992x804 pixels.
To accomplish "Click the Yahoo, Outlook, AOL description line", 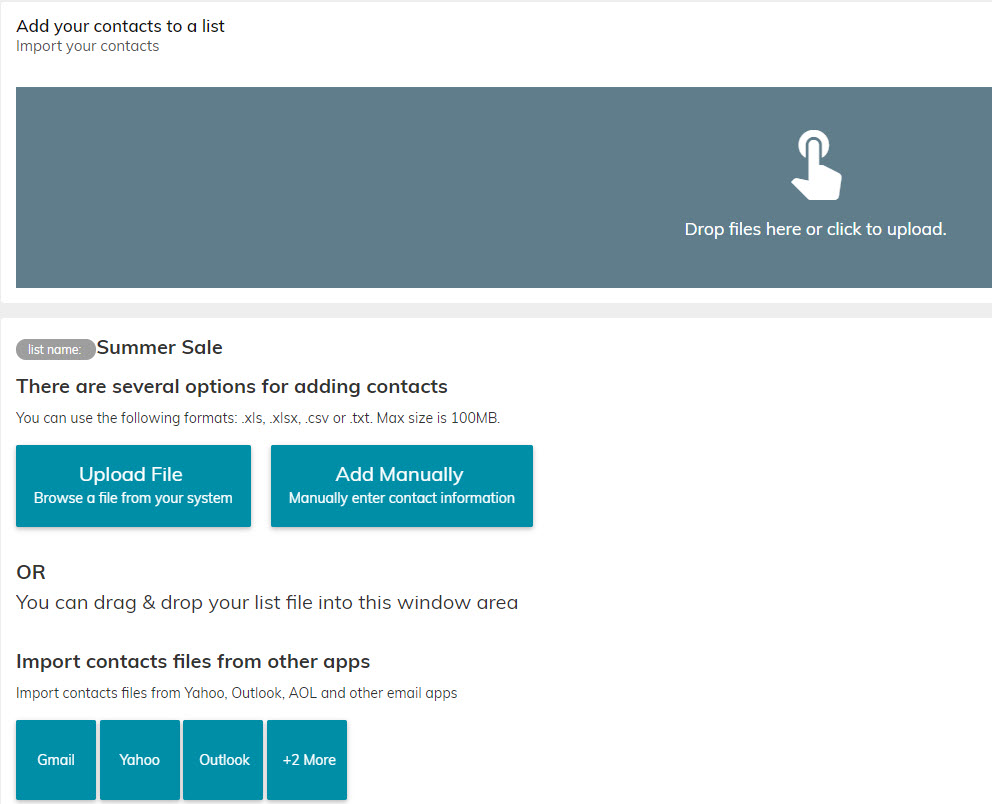I will point(236,693).
